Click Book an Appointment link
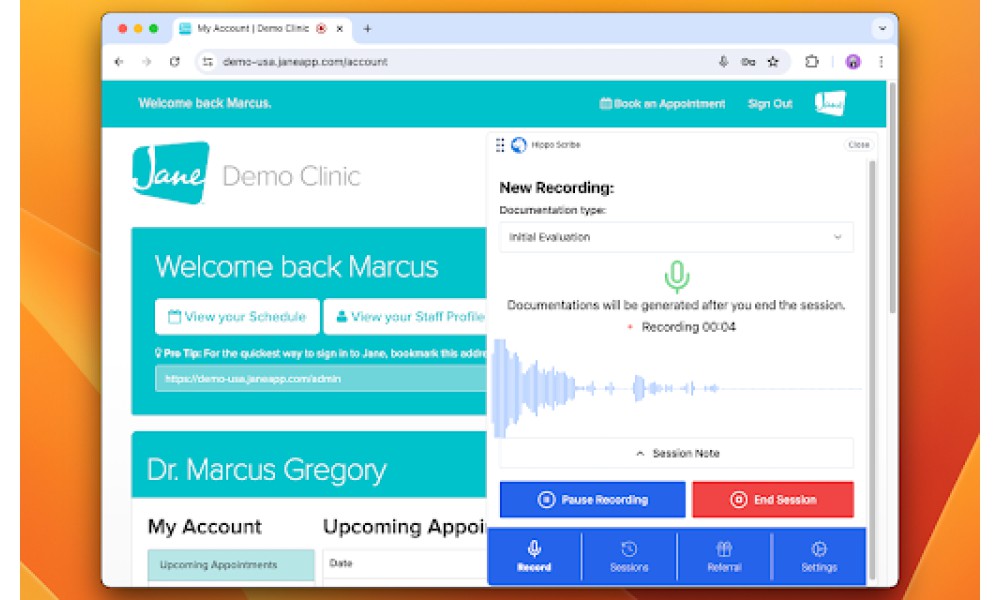The width and height of the screenshot is (1000, 600). pyautogui.click(x=663, y=104)
